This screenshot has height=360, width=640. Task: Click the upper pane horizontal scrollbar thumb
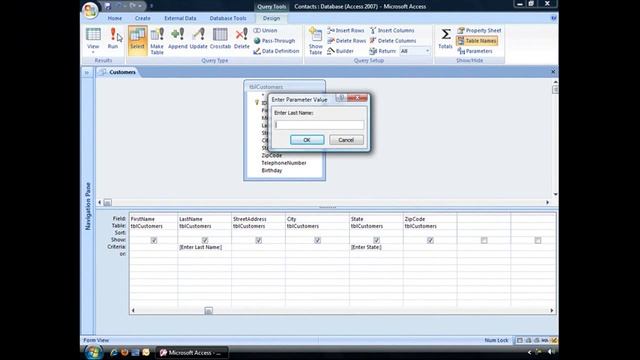[107, 202]
